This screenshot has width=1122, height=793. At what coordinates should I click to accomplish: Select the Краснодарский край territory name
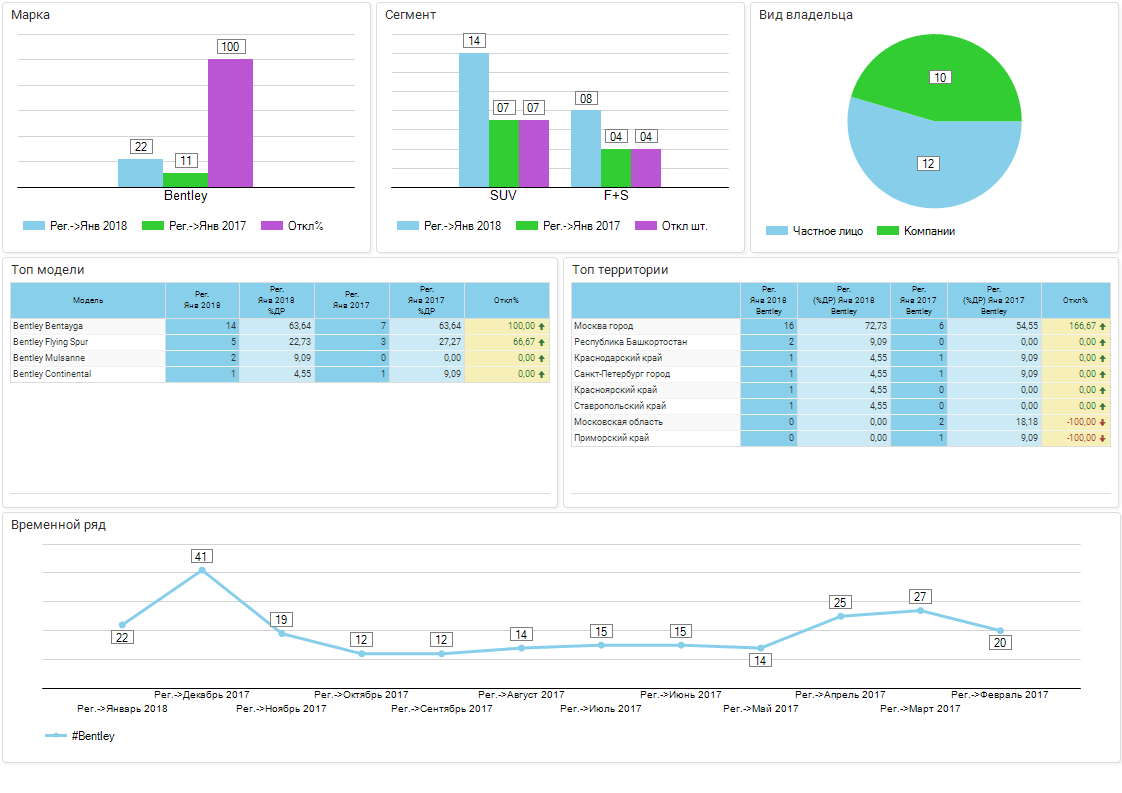click(618, 358)
